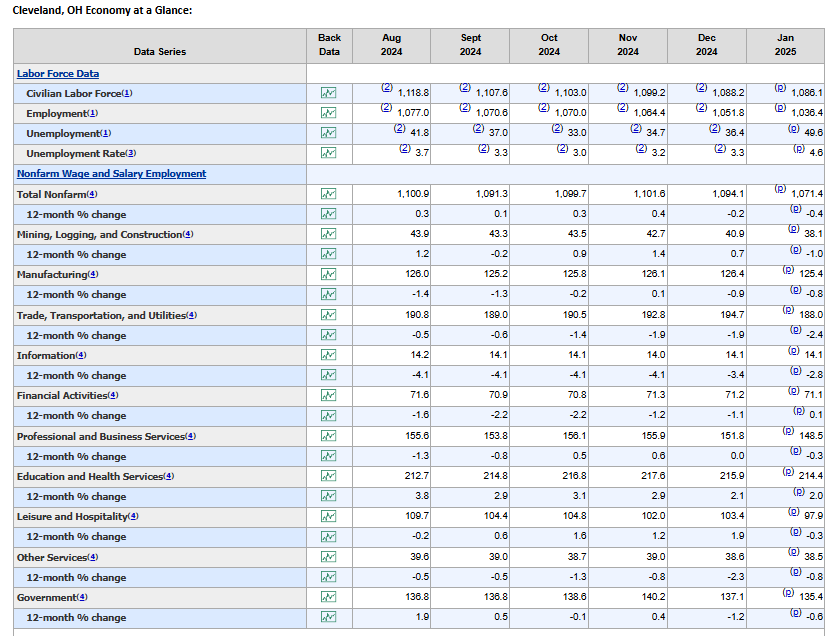Click the (2) footnote on Aug 2024 Employment value
Screen dimensions: 837x636
[x=386, y=108]
